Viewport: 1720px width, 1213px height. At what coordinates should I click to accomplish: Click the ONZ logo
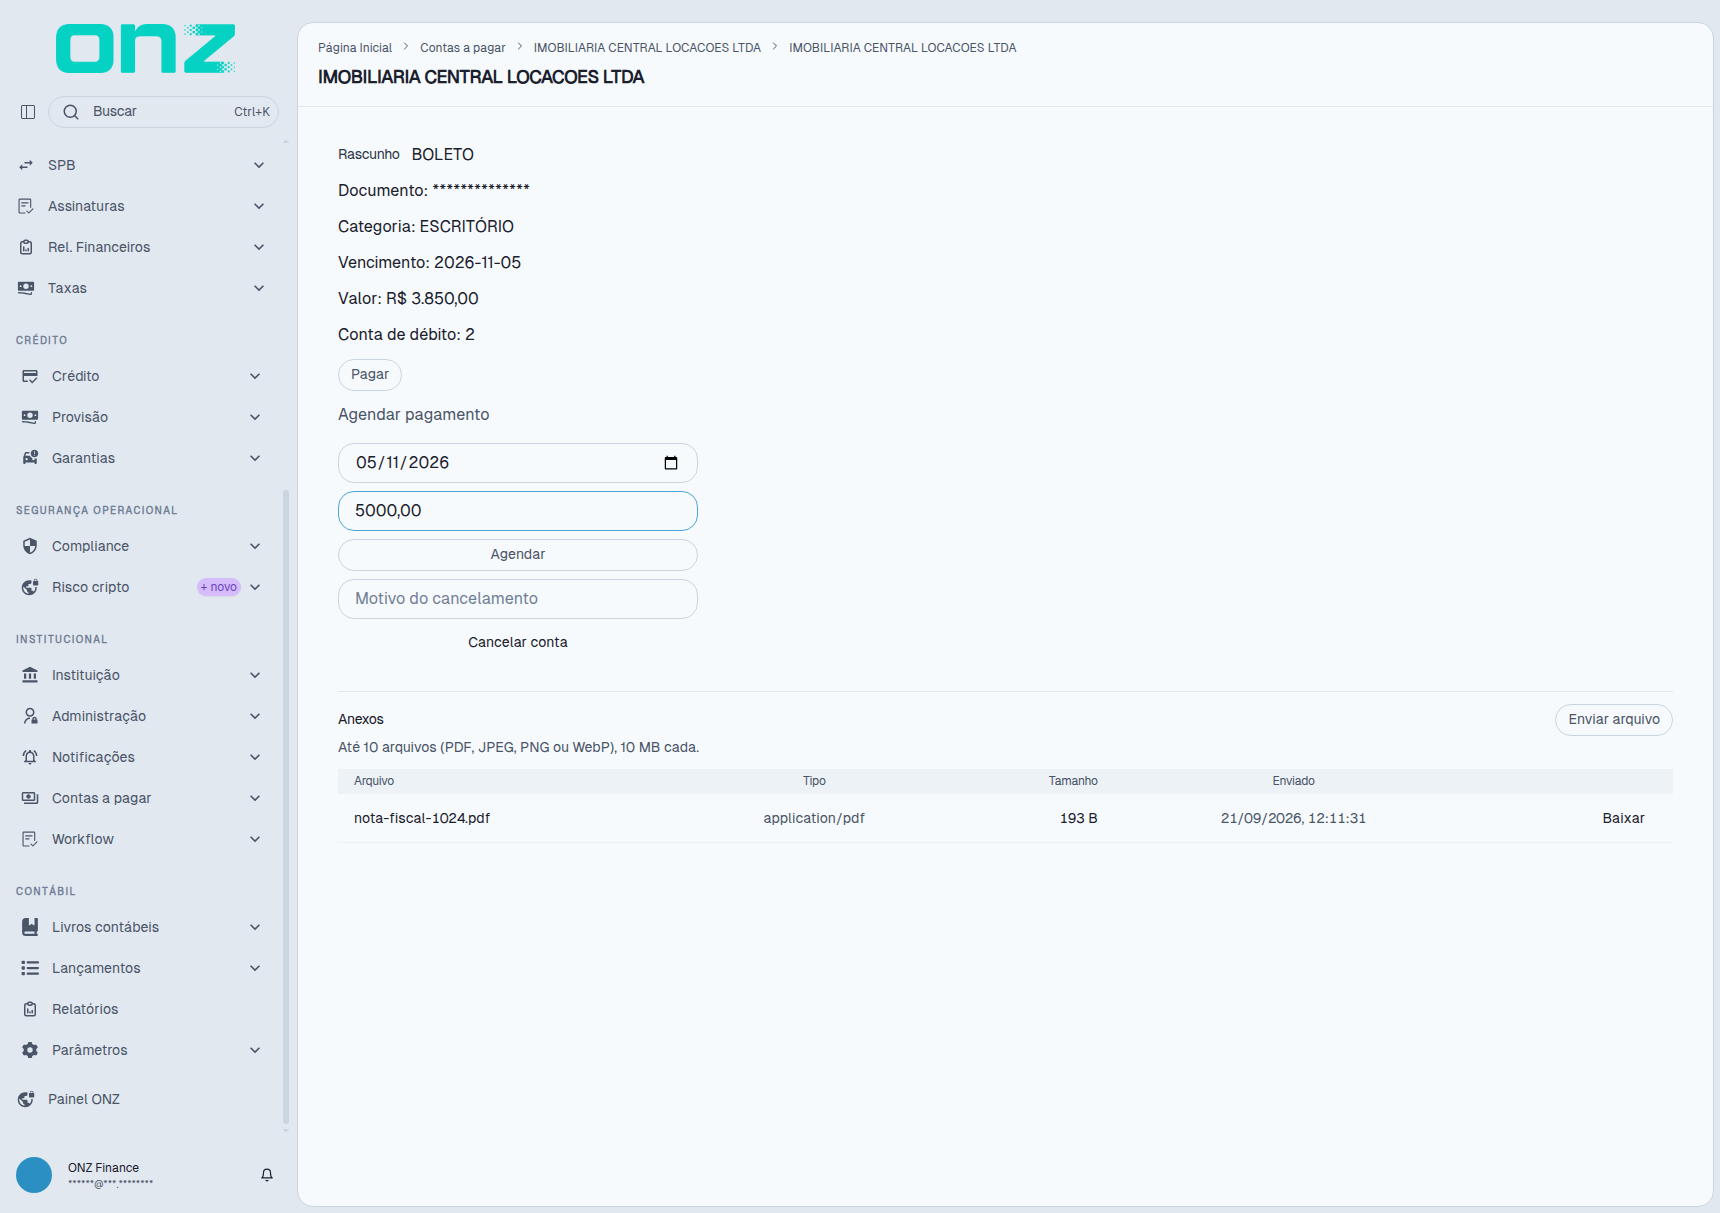click(146, 48)
